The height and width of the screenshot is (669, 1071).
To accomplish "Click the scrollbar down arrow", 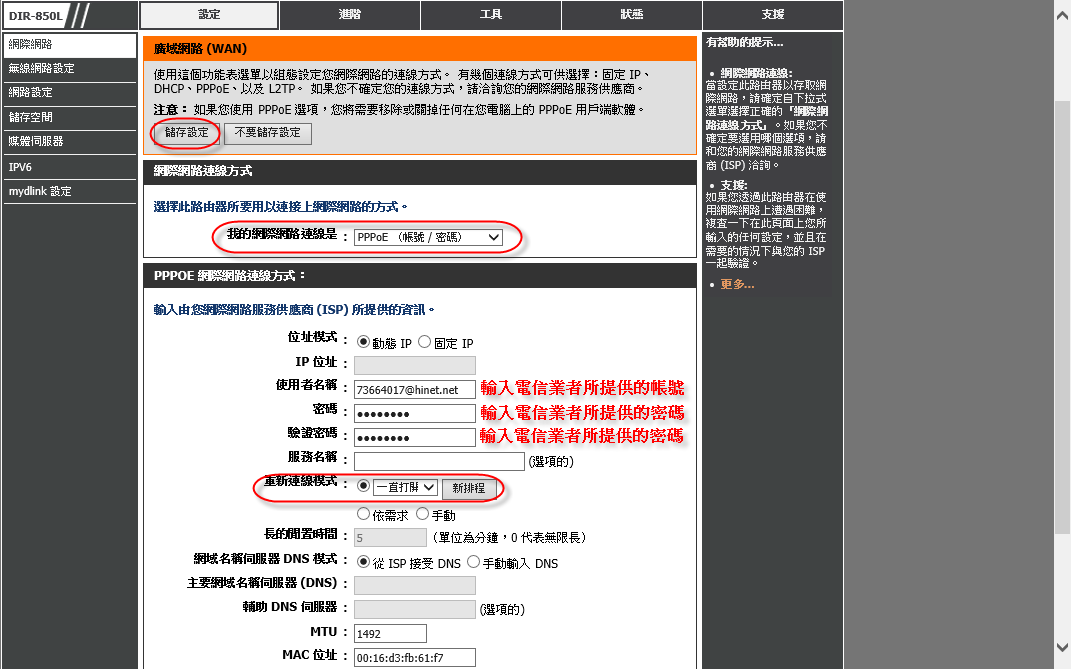I will (x=1062, y=647).
